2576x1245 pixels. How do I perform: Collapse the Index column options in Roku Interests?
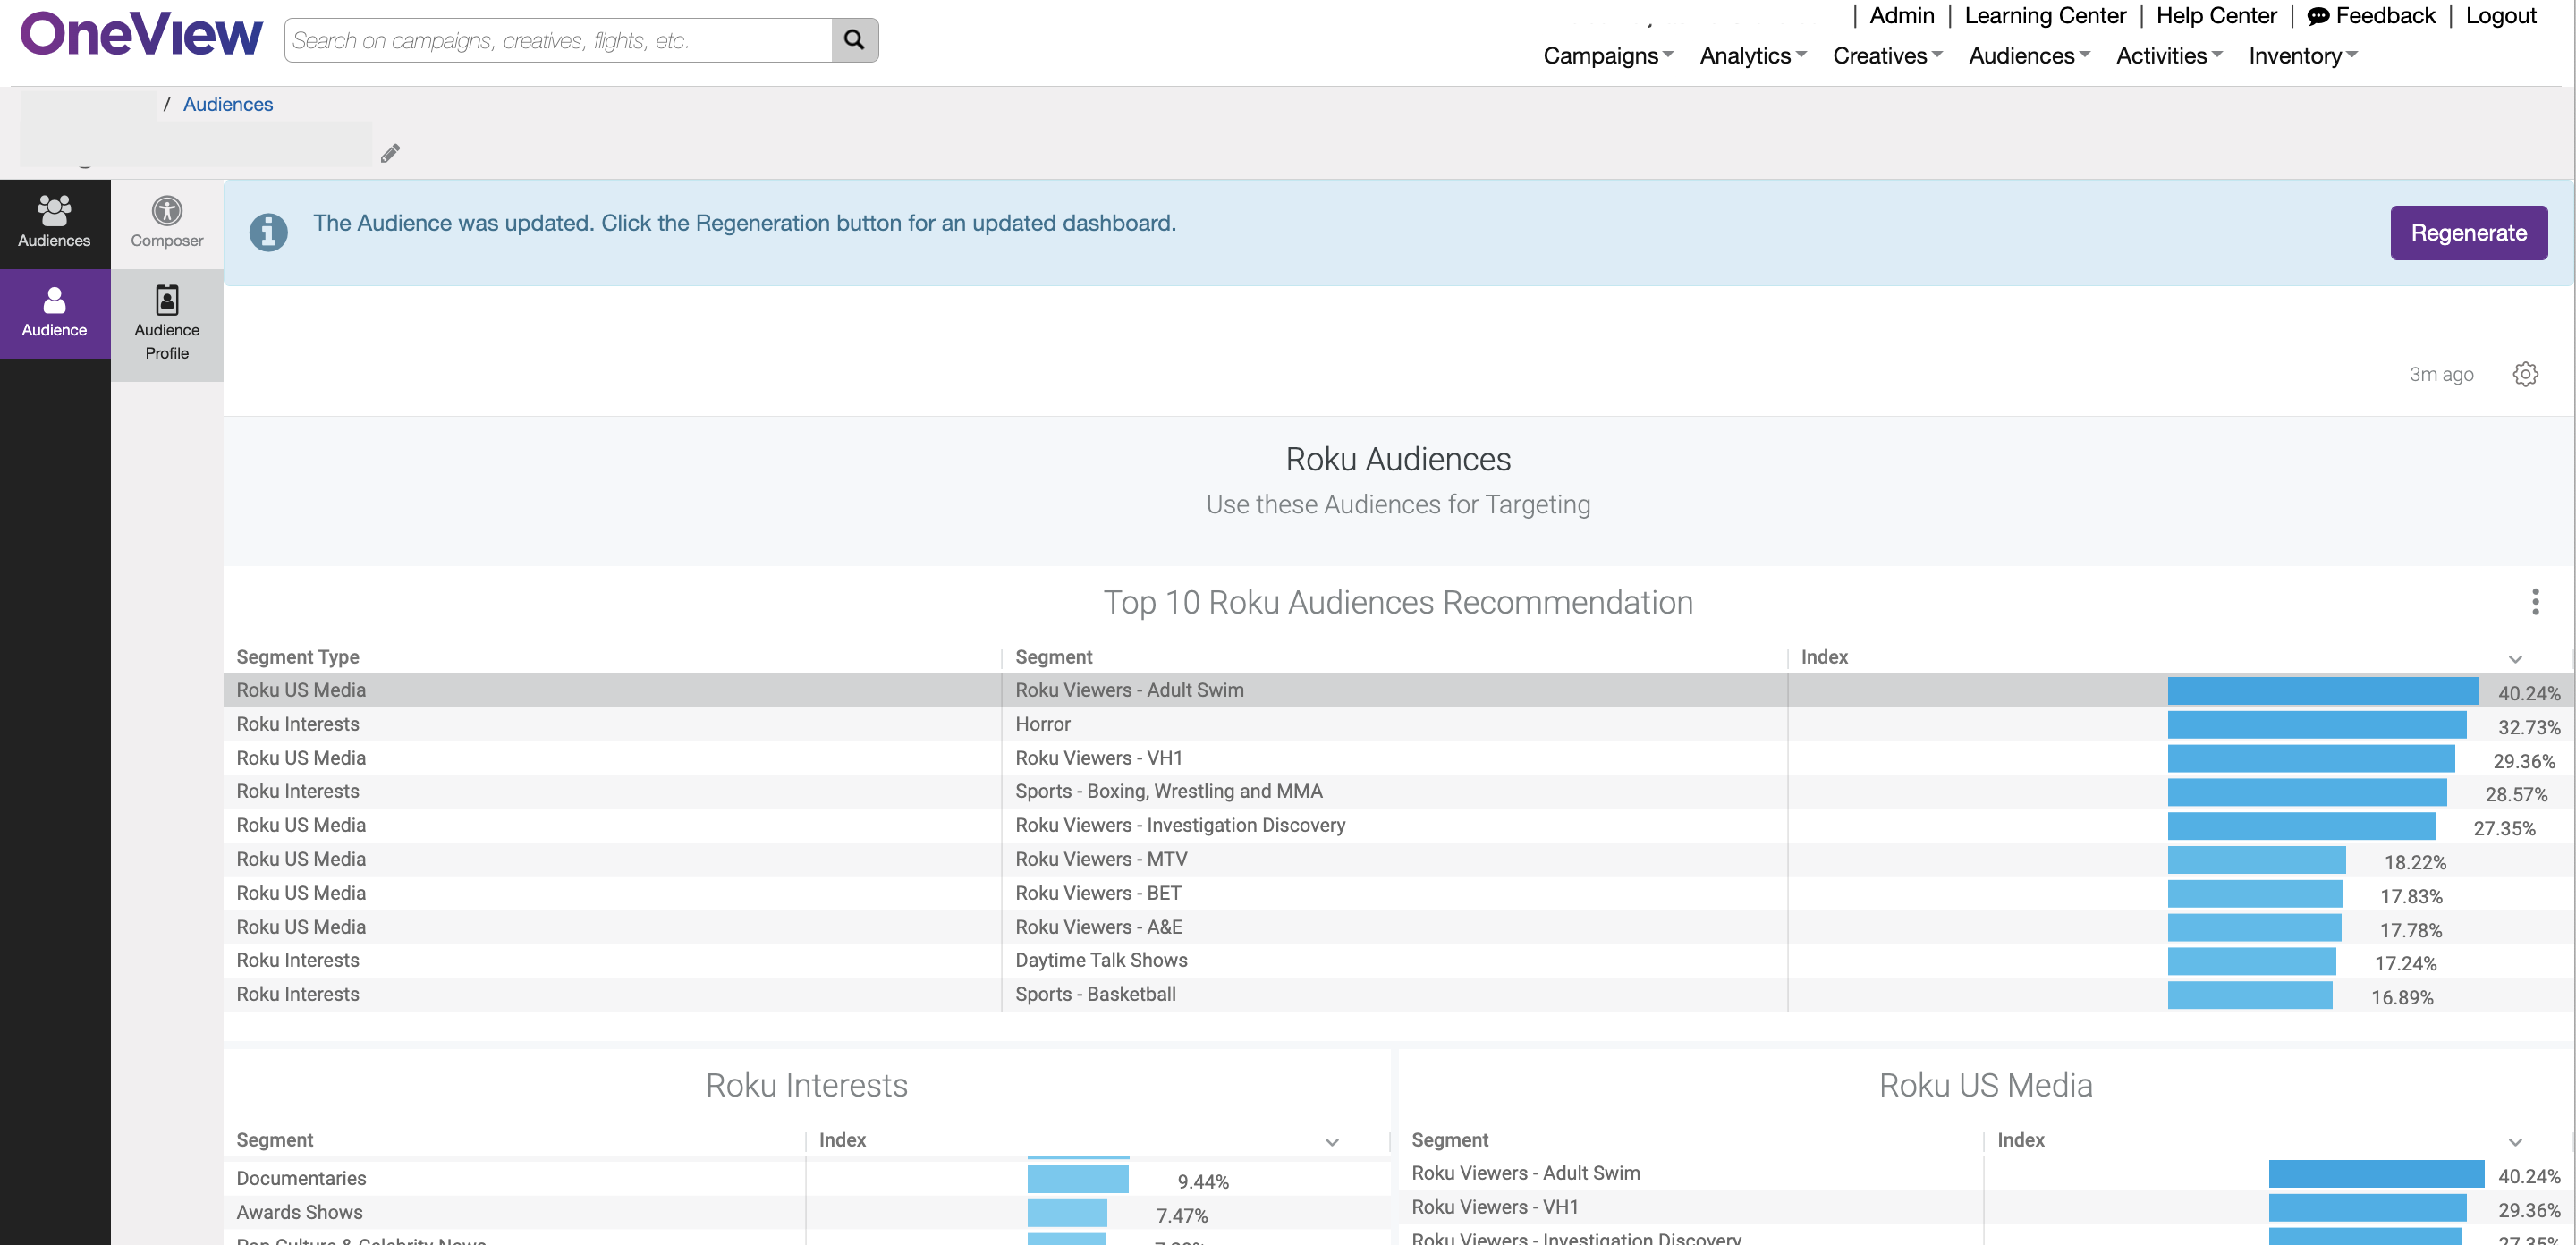(x=1331, y=1141)
